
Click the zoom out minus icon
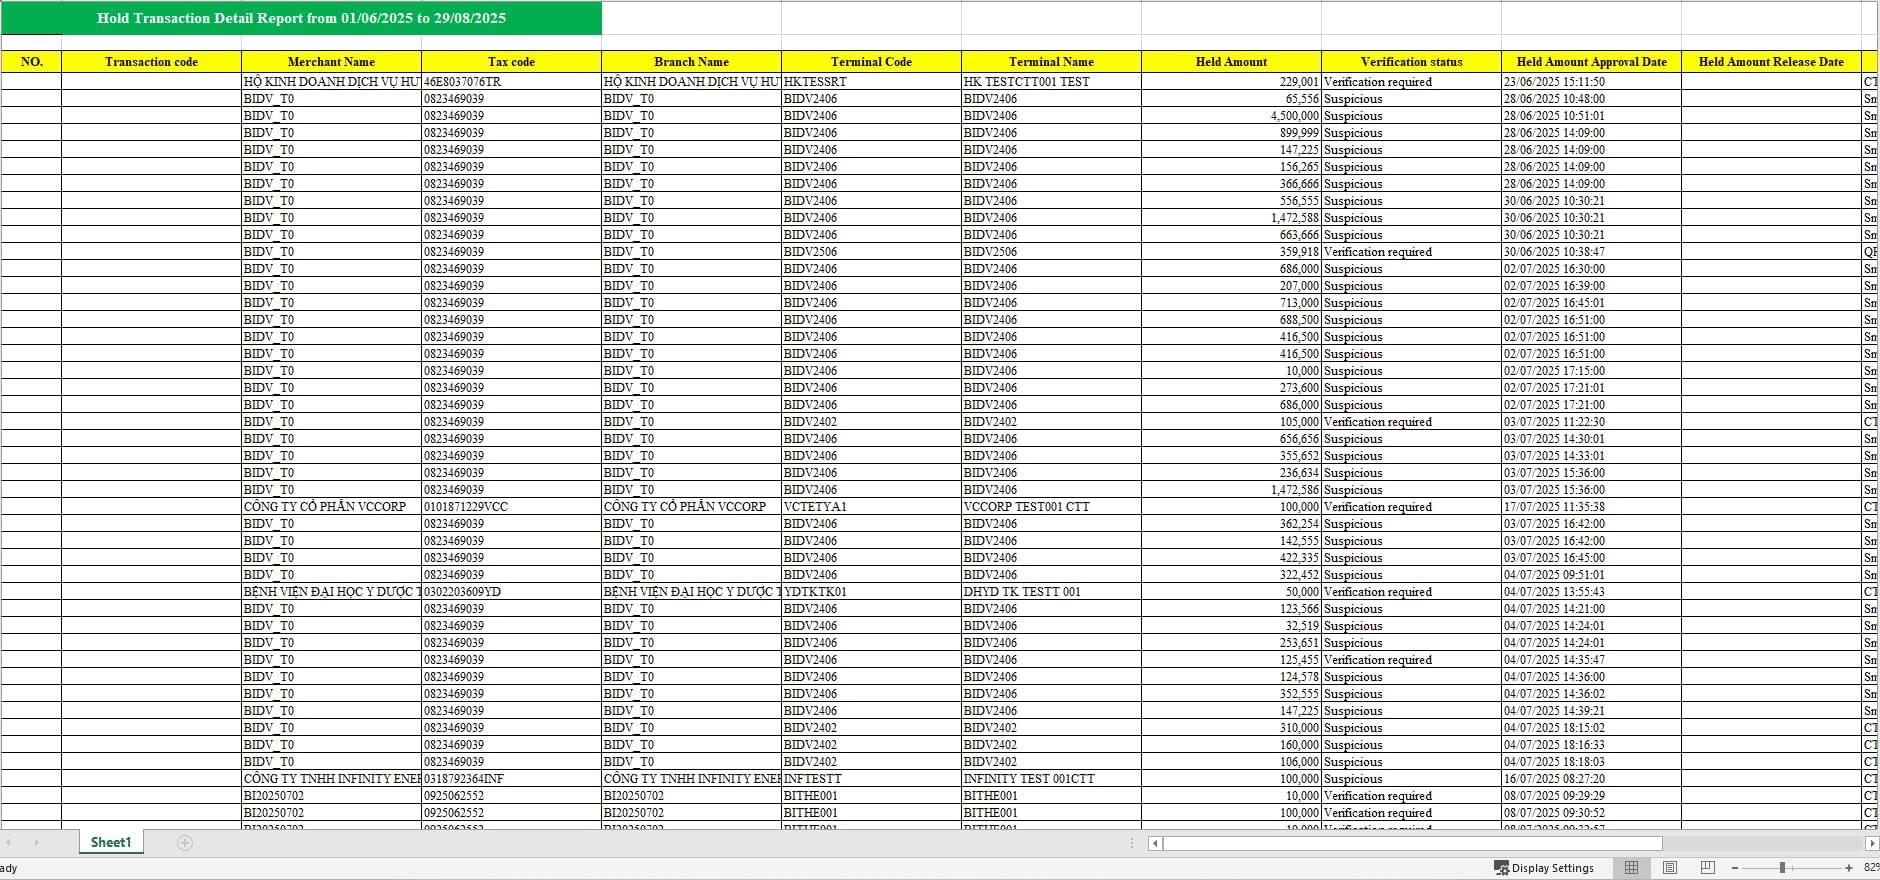(1735, 868)
